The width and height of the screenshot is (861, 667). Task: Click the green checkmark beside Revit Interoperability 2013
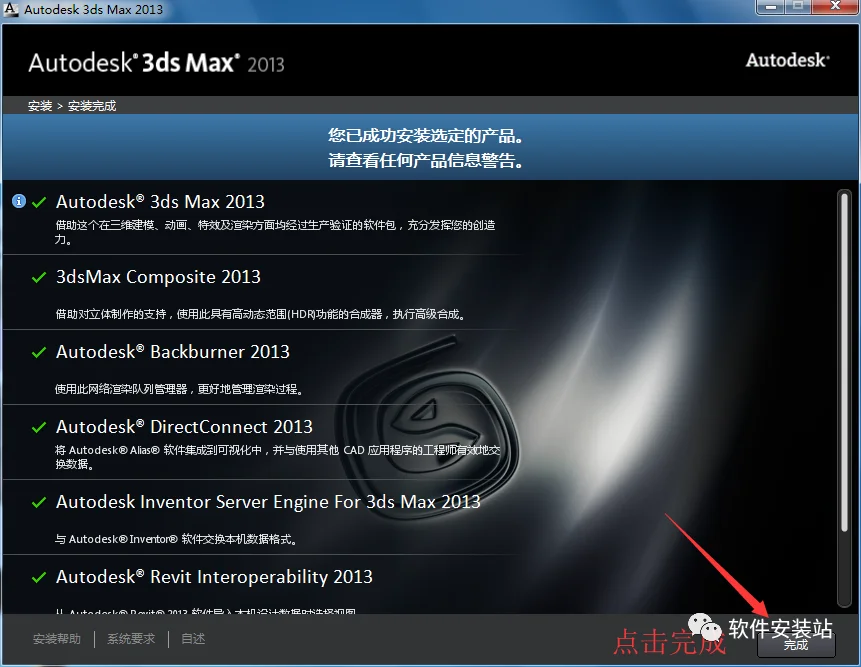point(38,578)
